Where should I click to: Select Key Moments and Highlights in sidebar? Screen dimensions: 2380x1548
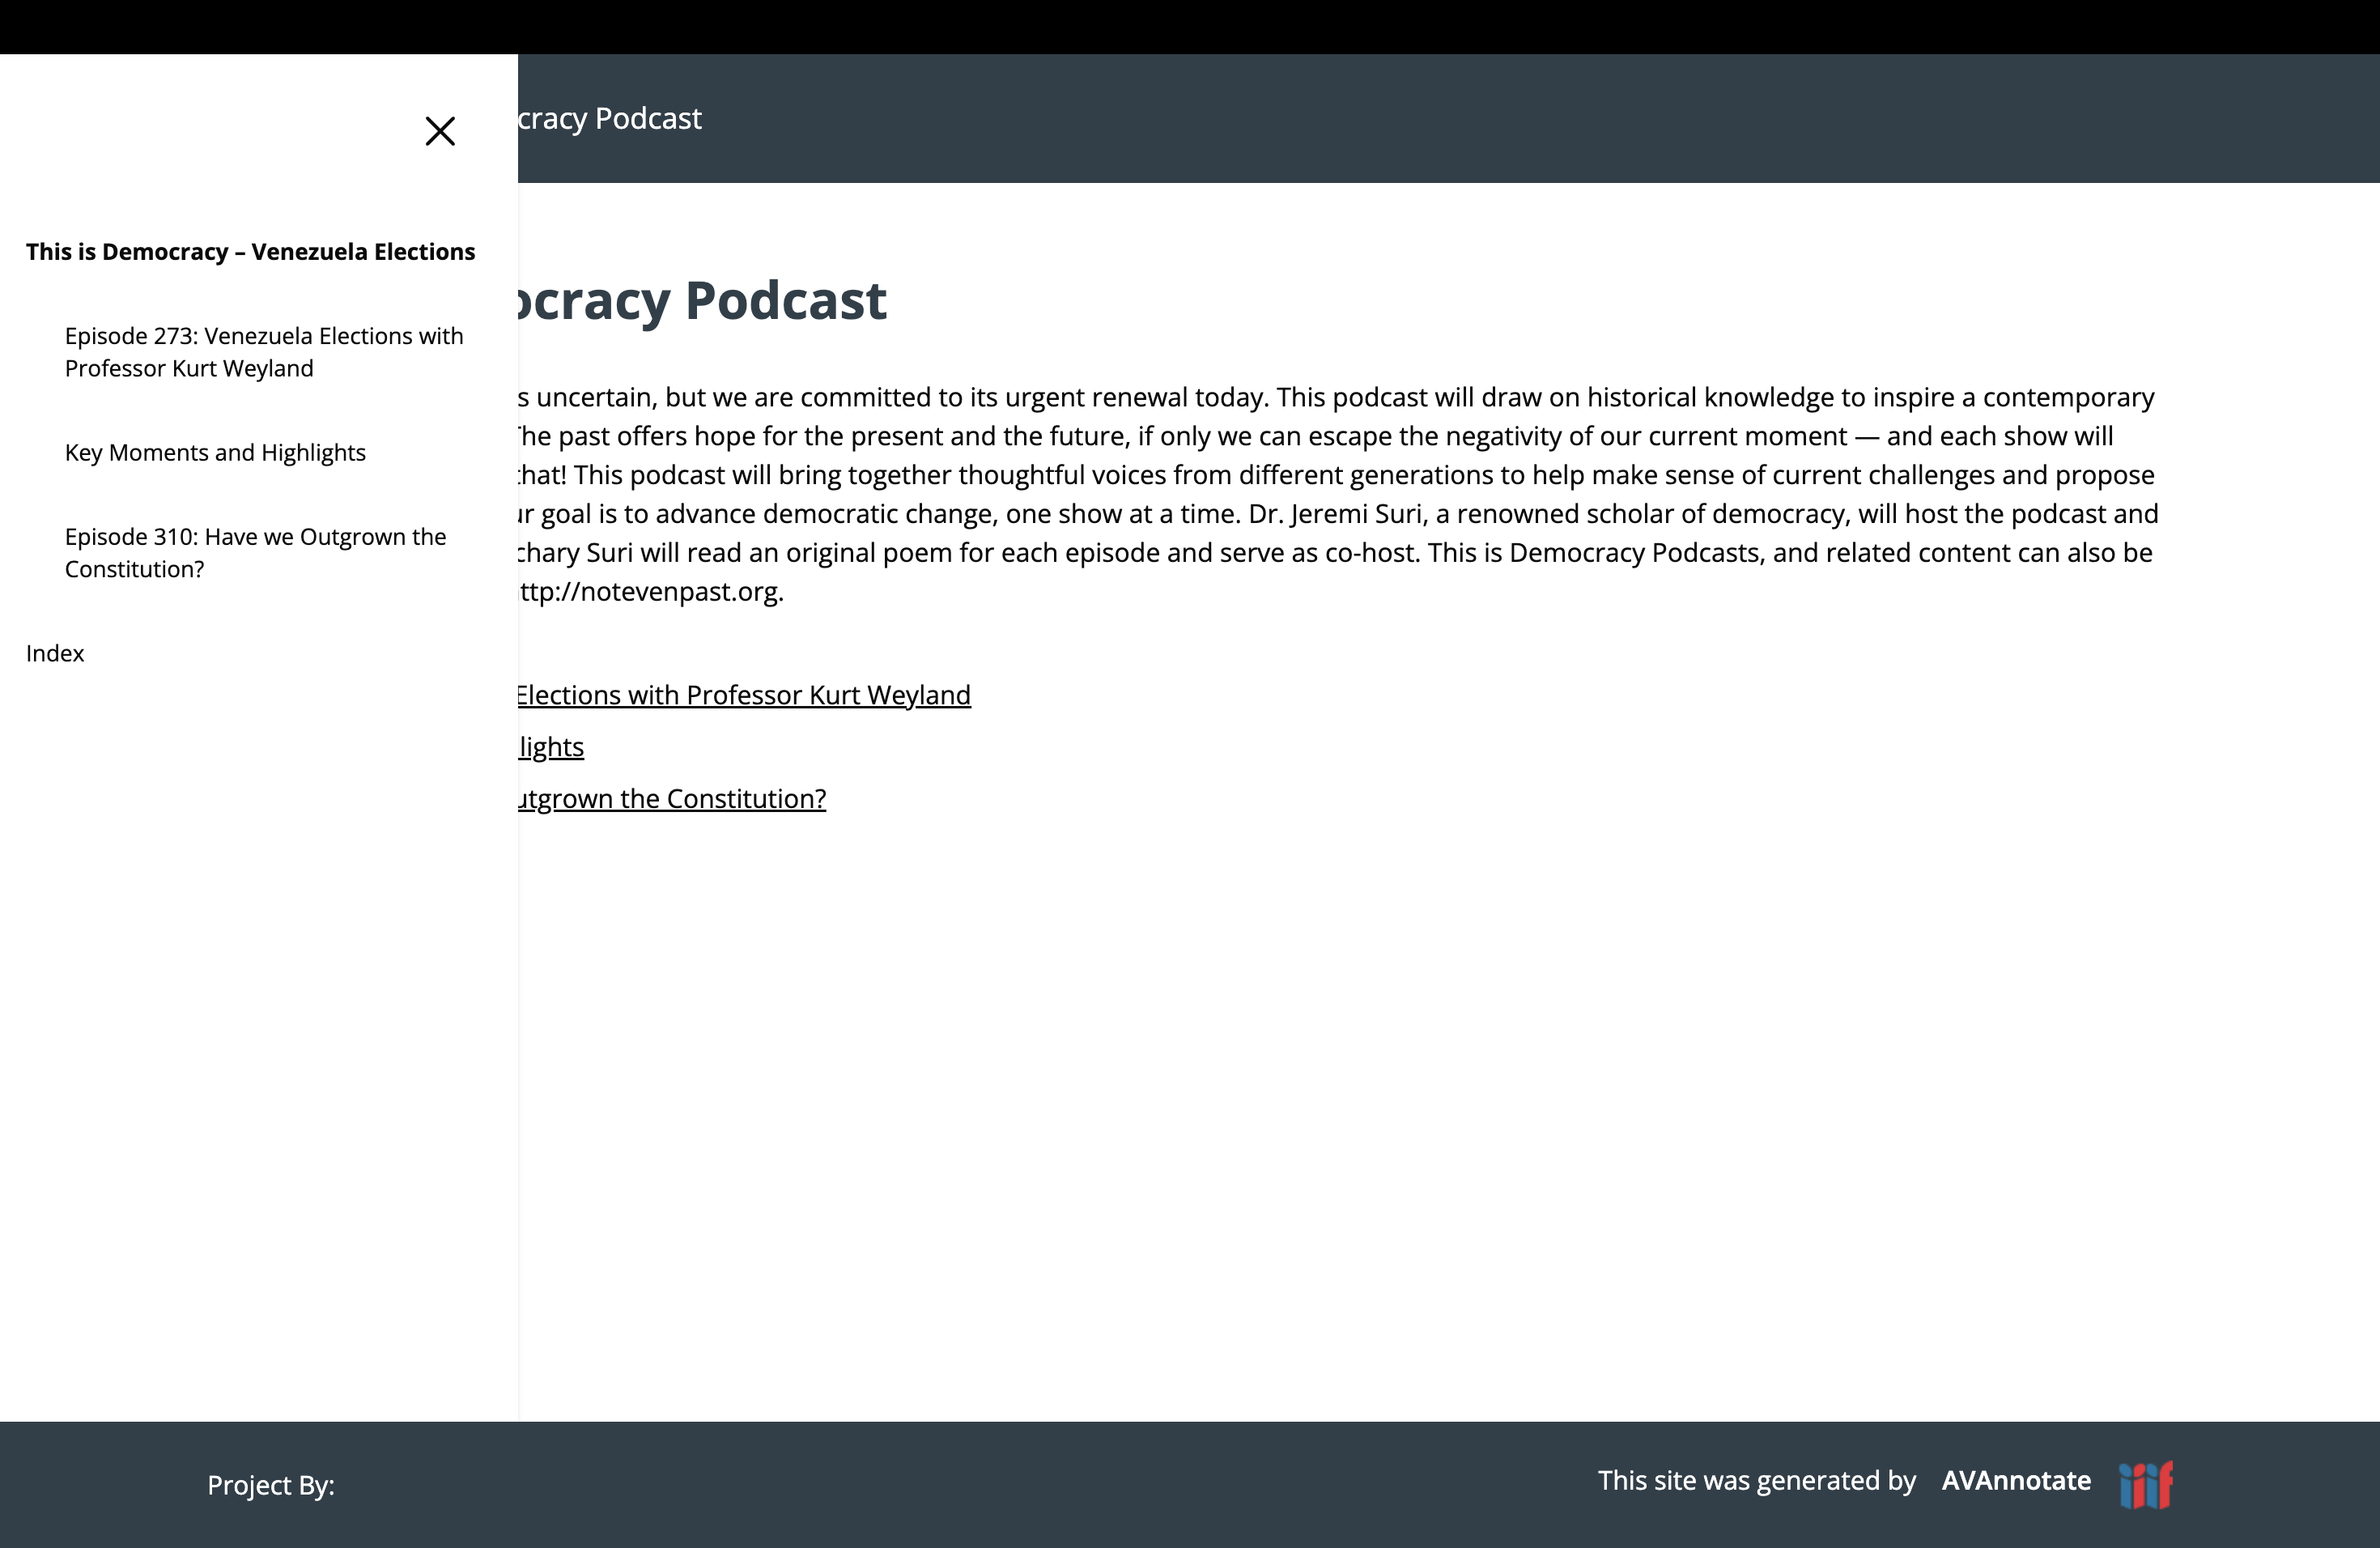tap(215, 453)
